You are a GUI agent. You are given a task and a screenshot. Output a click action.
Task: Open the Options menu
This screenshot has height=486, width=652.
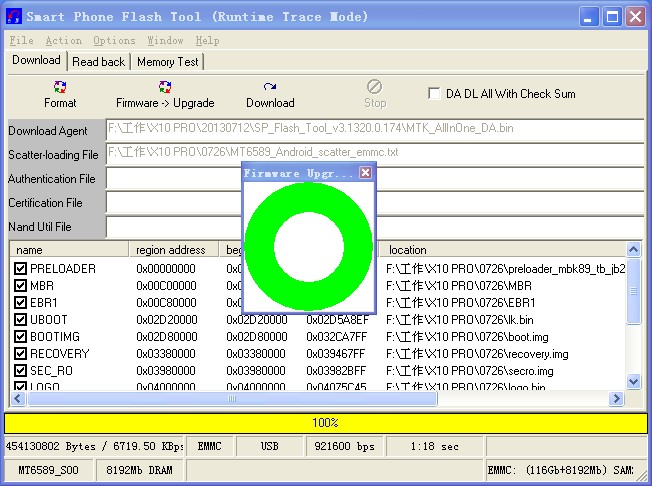pos(114,40)
